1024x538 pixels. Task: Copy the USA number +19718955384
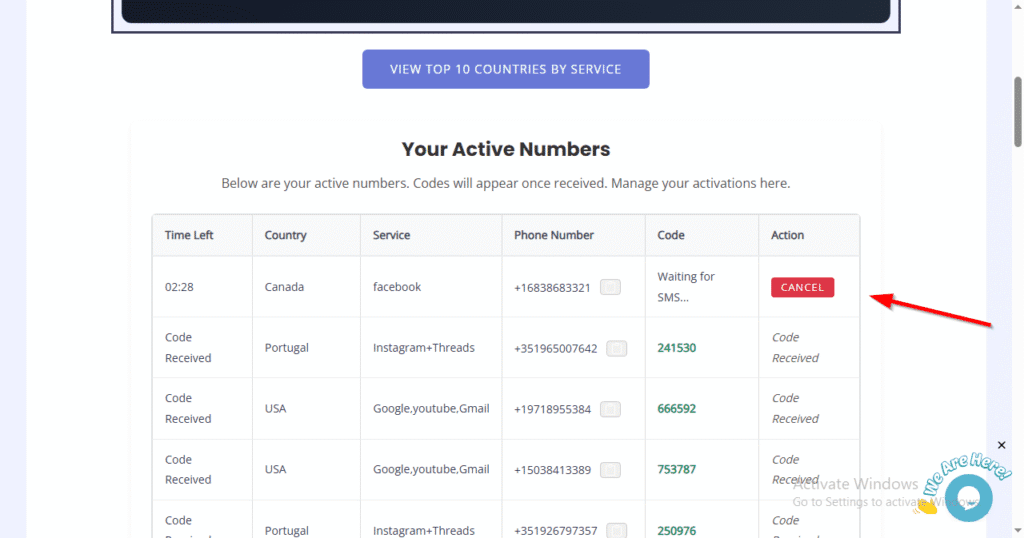[610, 409]
